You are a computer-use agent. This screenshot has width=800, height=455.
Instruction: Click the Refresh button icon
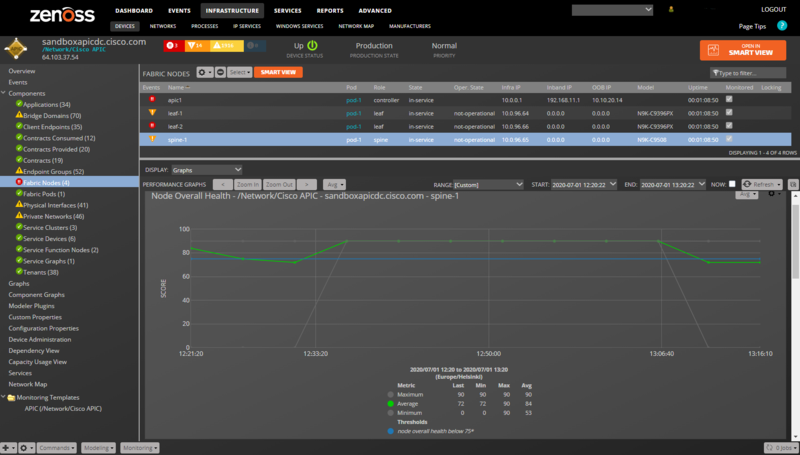747,184
